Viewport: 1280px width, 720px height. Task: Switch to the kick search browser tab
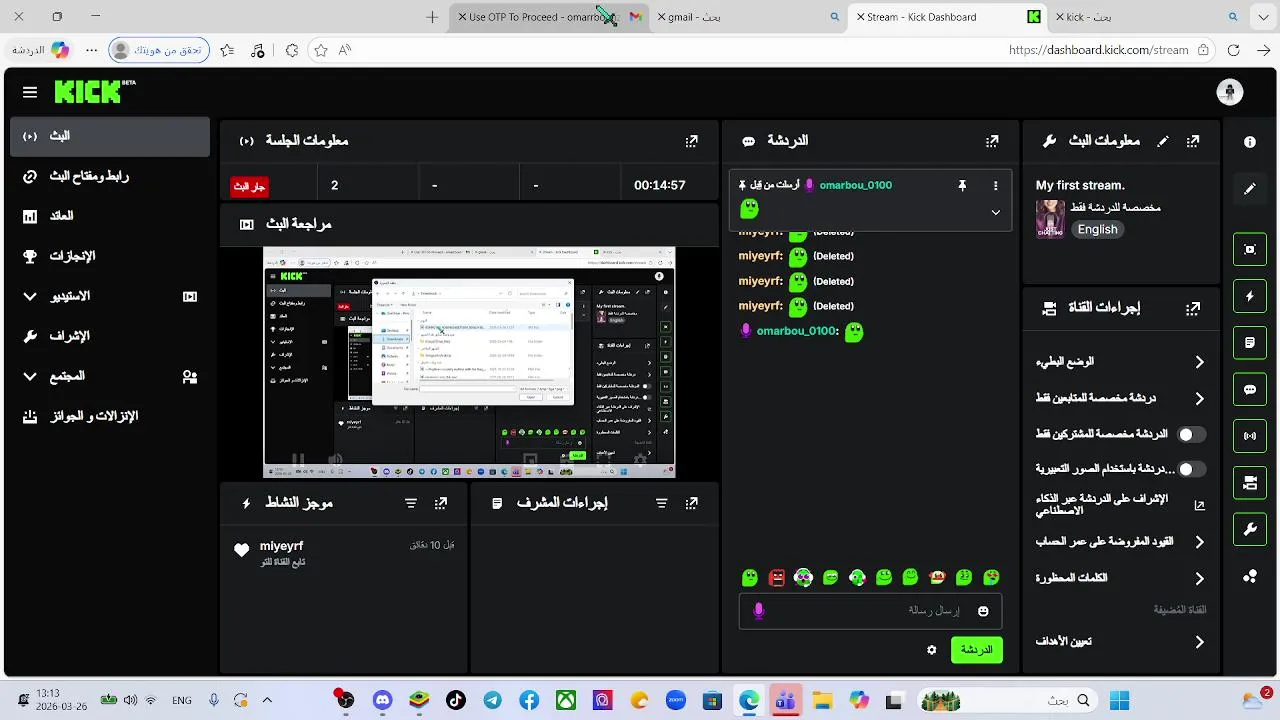[x=1147, y=17]
